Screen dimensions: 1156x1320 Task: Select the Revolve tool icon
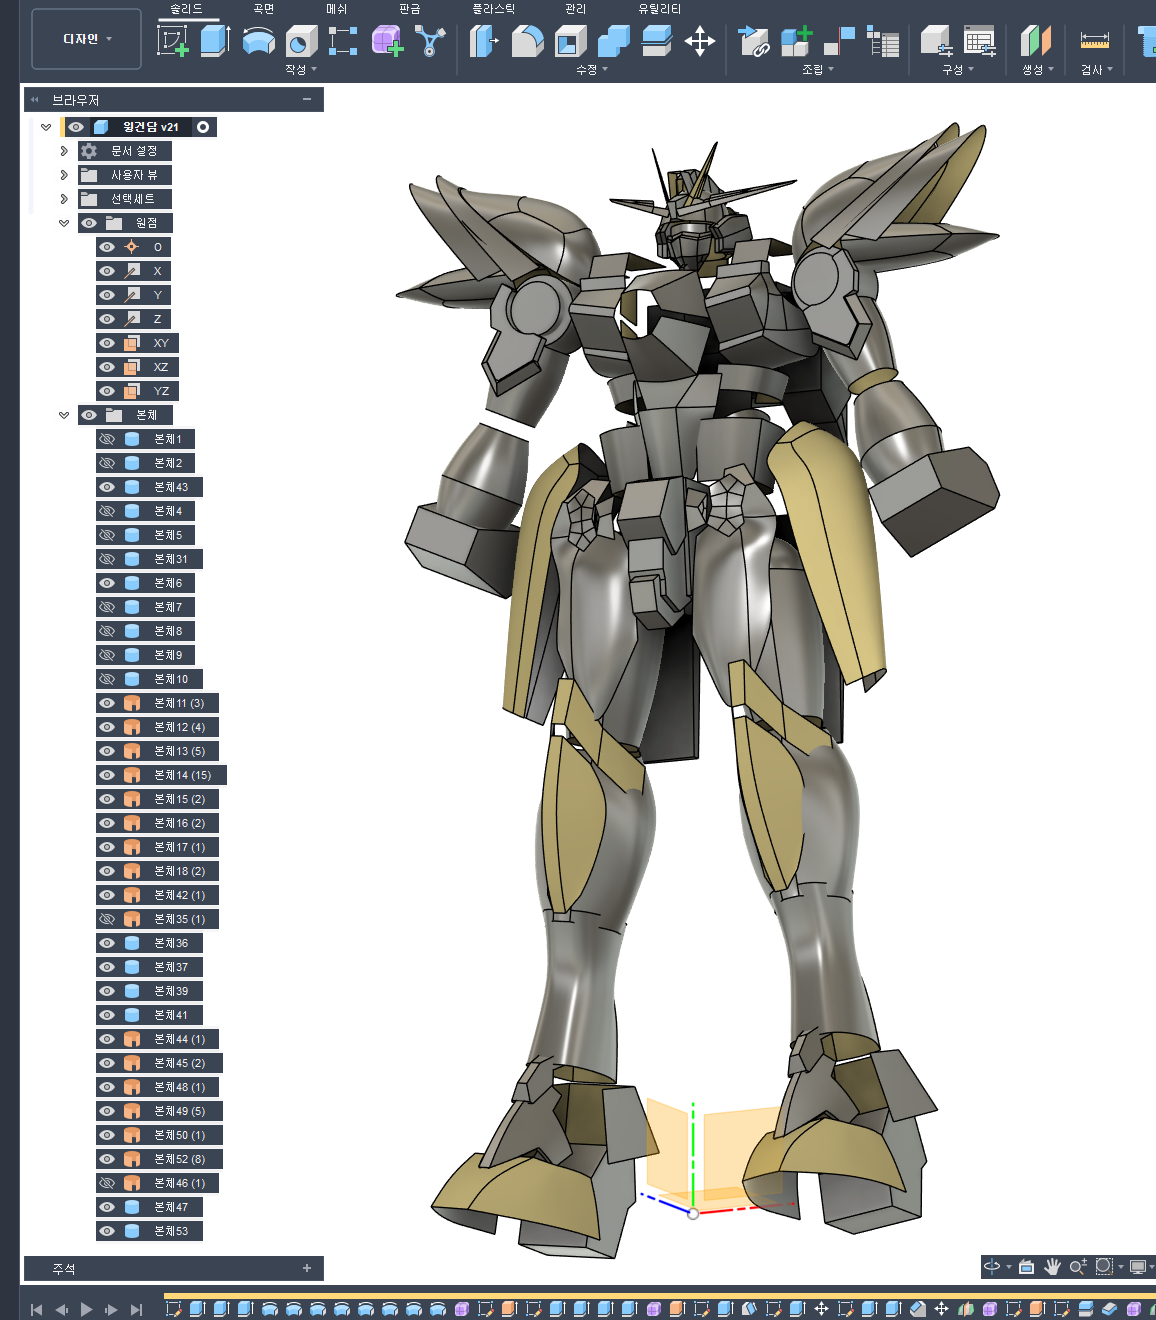tap(259, 41)
